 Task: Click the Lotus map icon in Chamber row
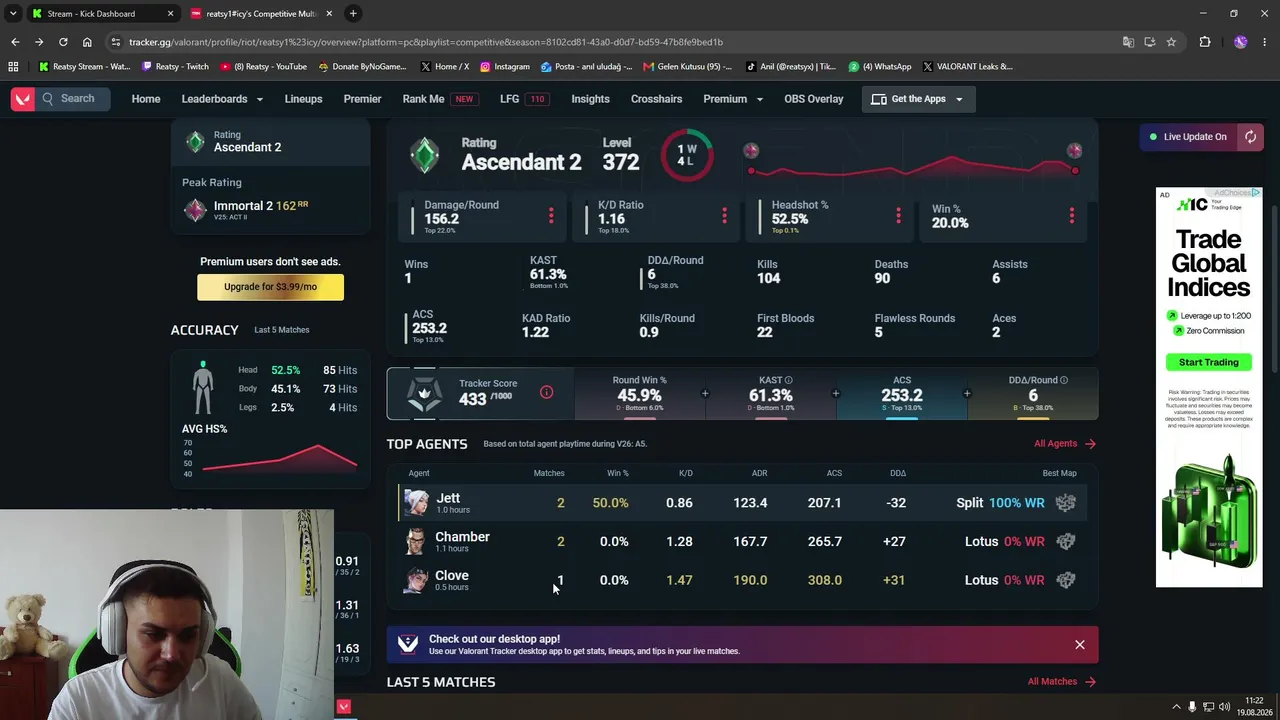pyautogui.click(x=1065, y=541)
